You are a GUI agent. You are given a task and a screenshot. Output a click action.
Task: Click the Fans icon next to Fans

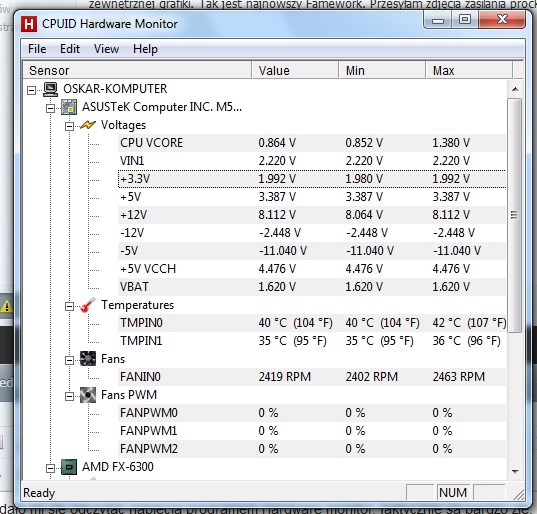point(88,359)
